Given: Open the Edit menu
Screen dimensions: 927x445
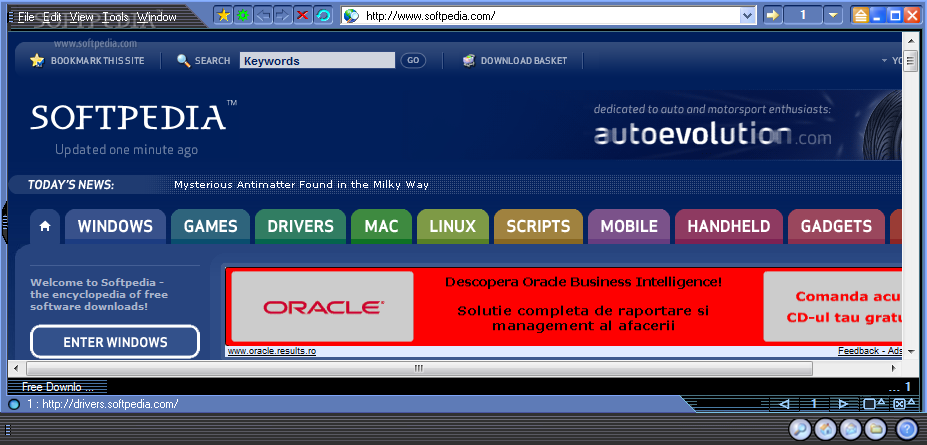Looking at the screenshot, I should [x=52, y=17].
